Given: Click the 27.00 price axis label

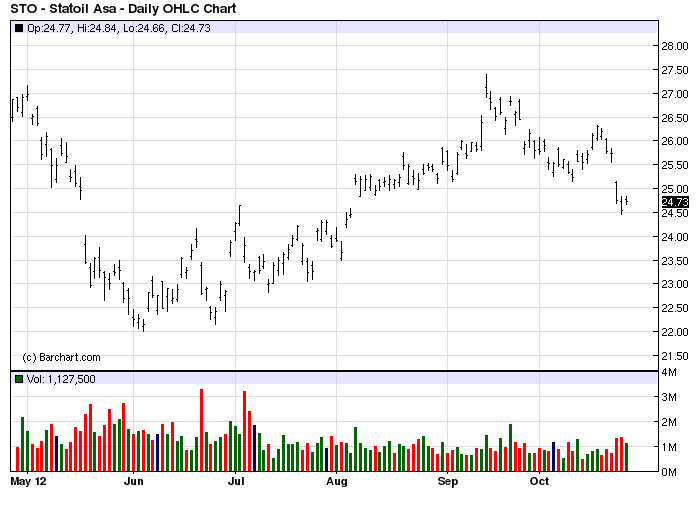Looking at the screenshot, I should [x=675, y=94].
